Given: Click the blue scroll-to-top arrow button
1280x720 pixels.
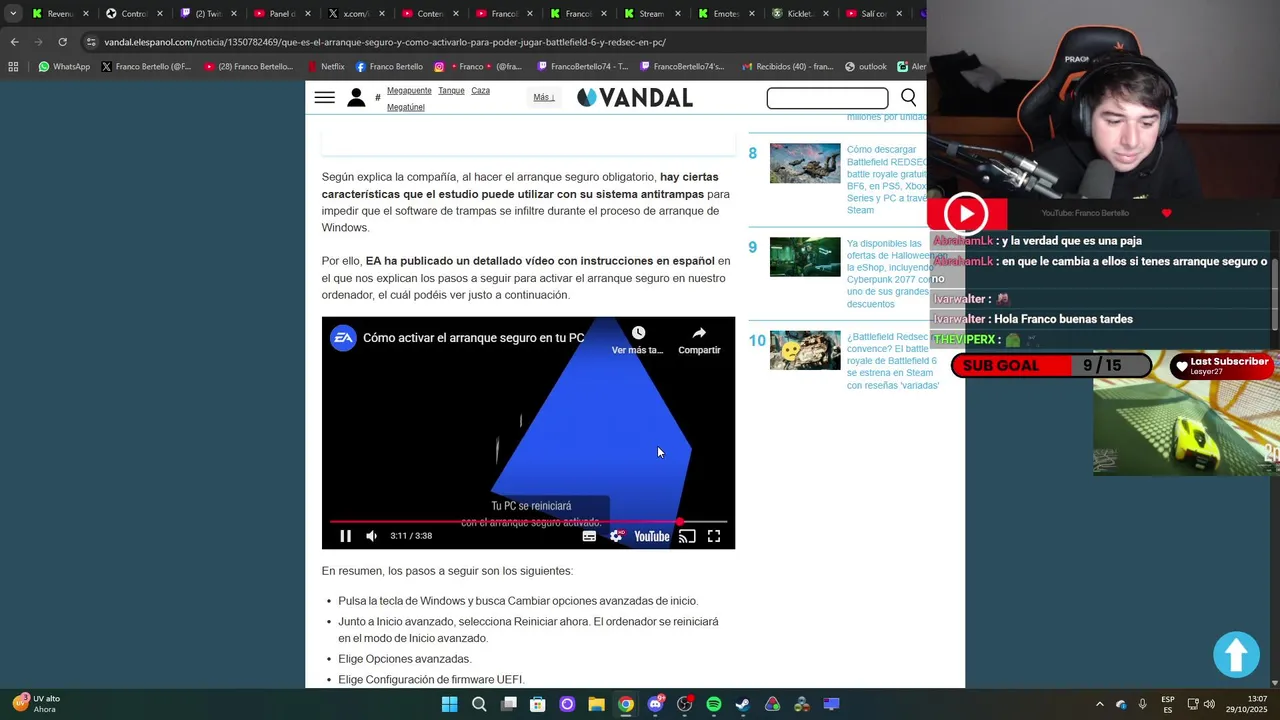Looking at the screenshot, I should click(1236, 655).
